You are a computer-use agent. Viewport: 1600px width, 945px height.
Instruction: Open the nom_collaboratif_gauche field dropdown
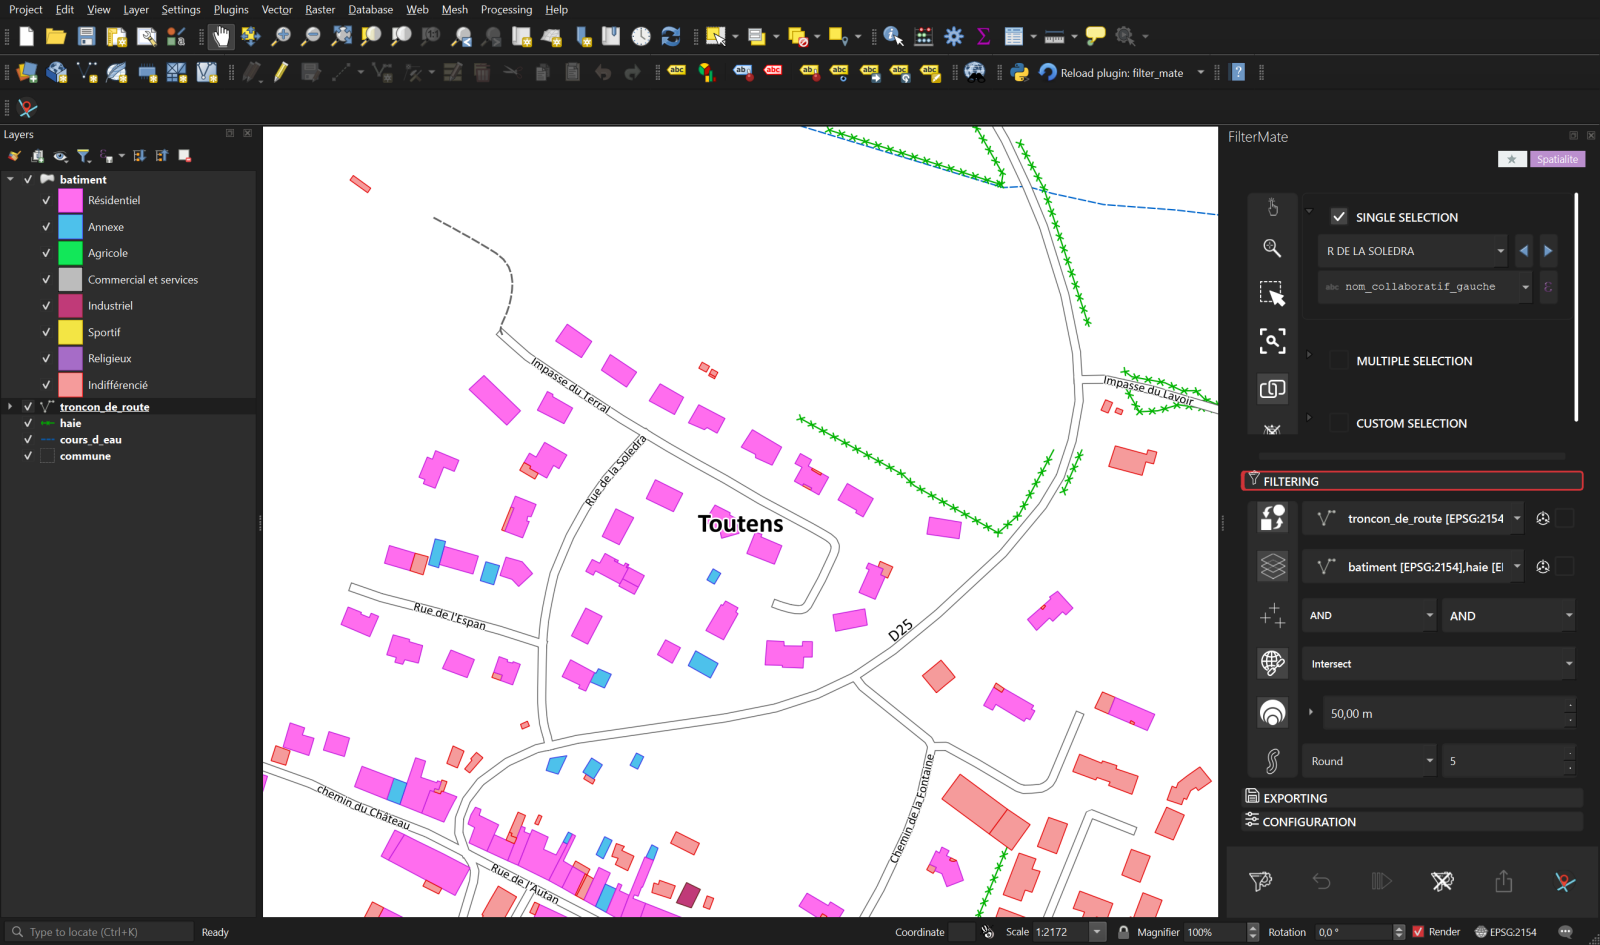coord(1425,287)
